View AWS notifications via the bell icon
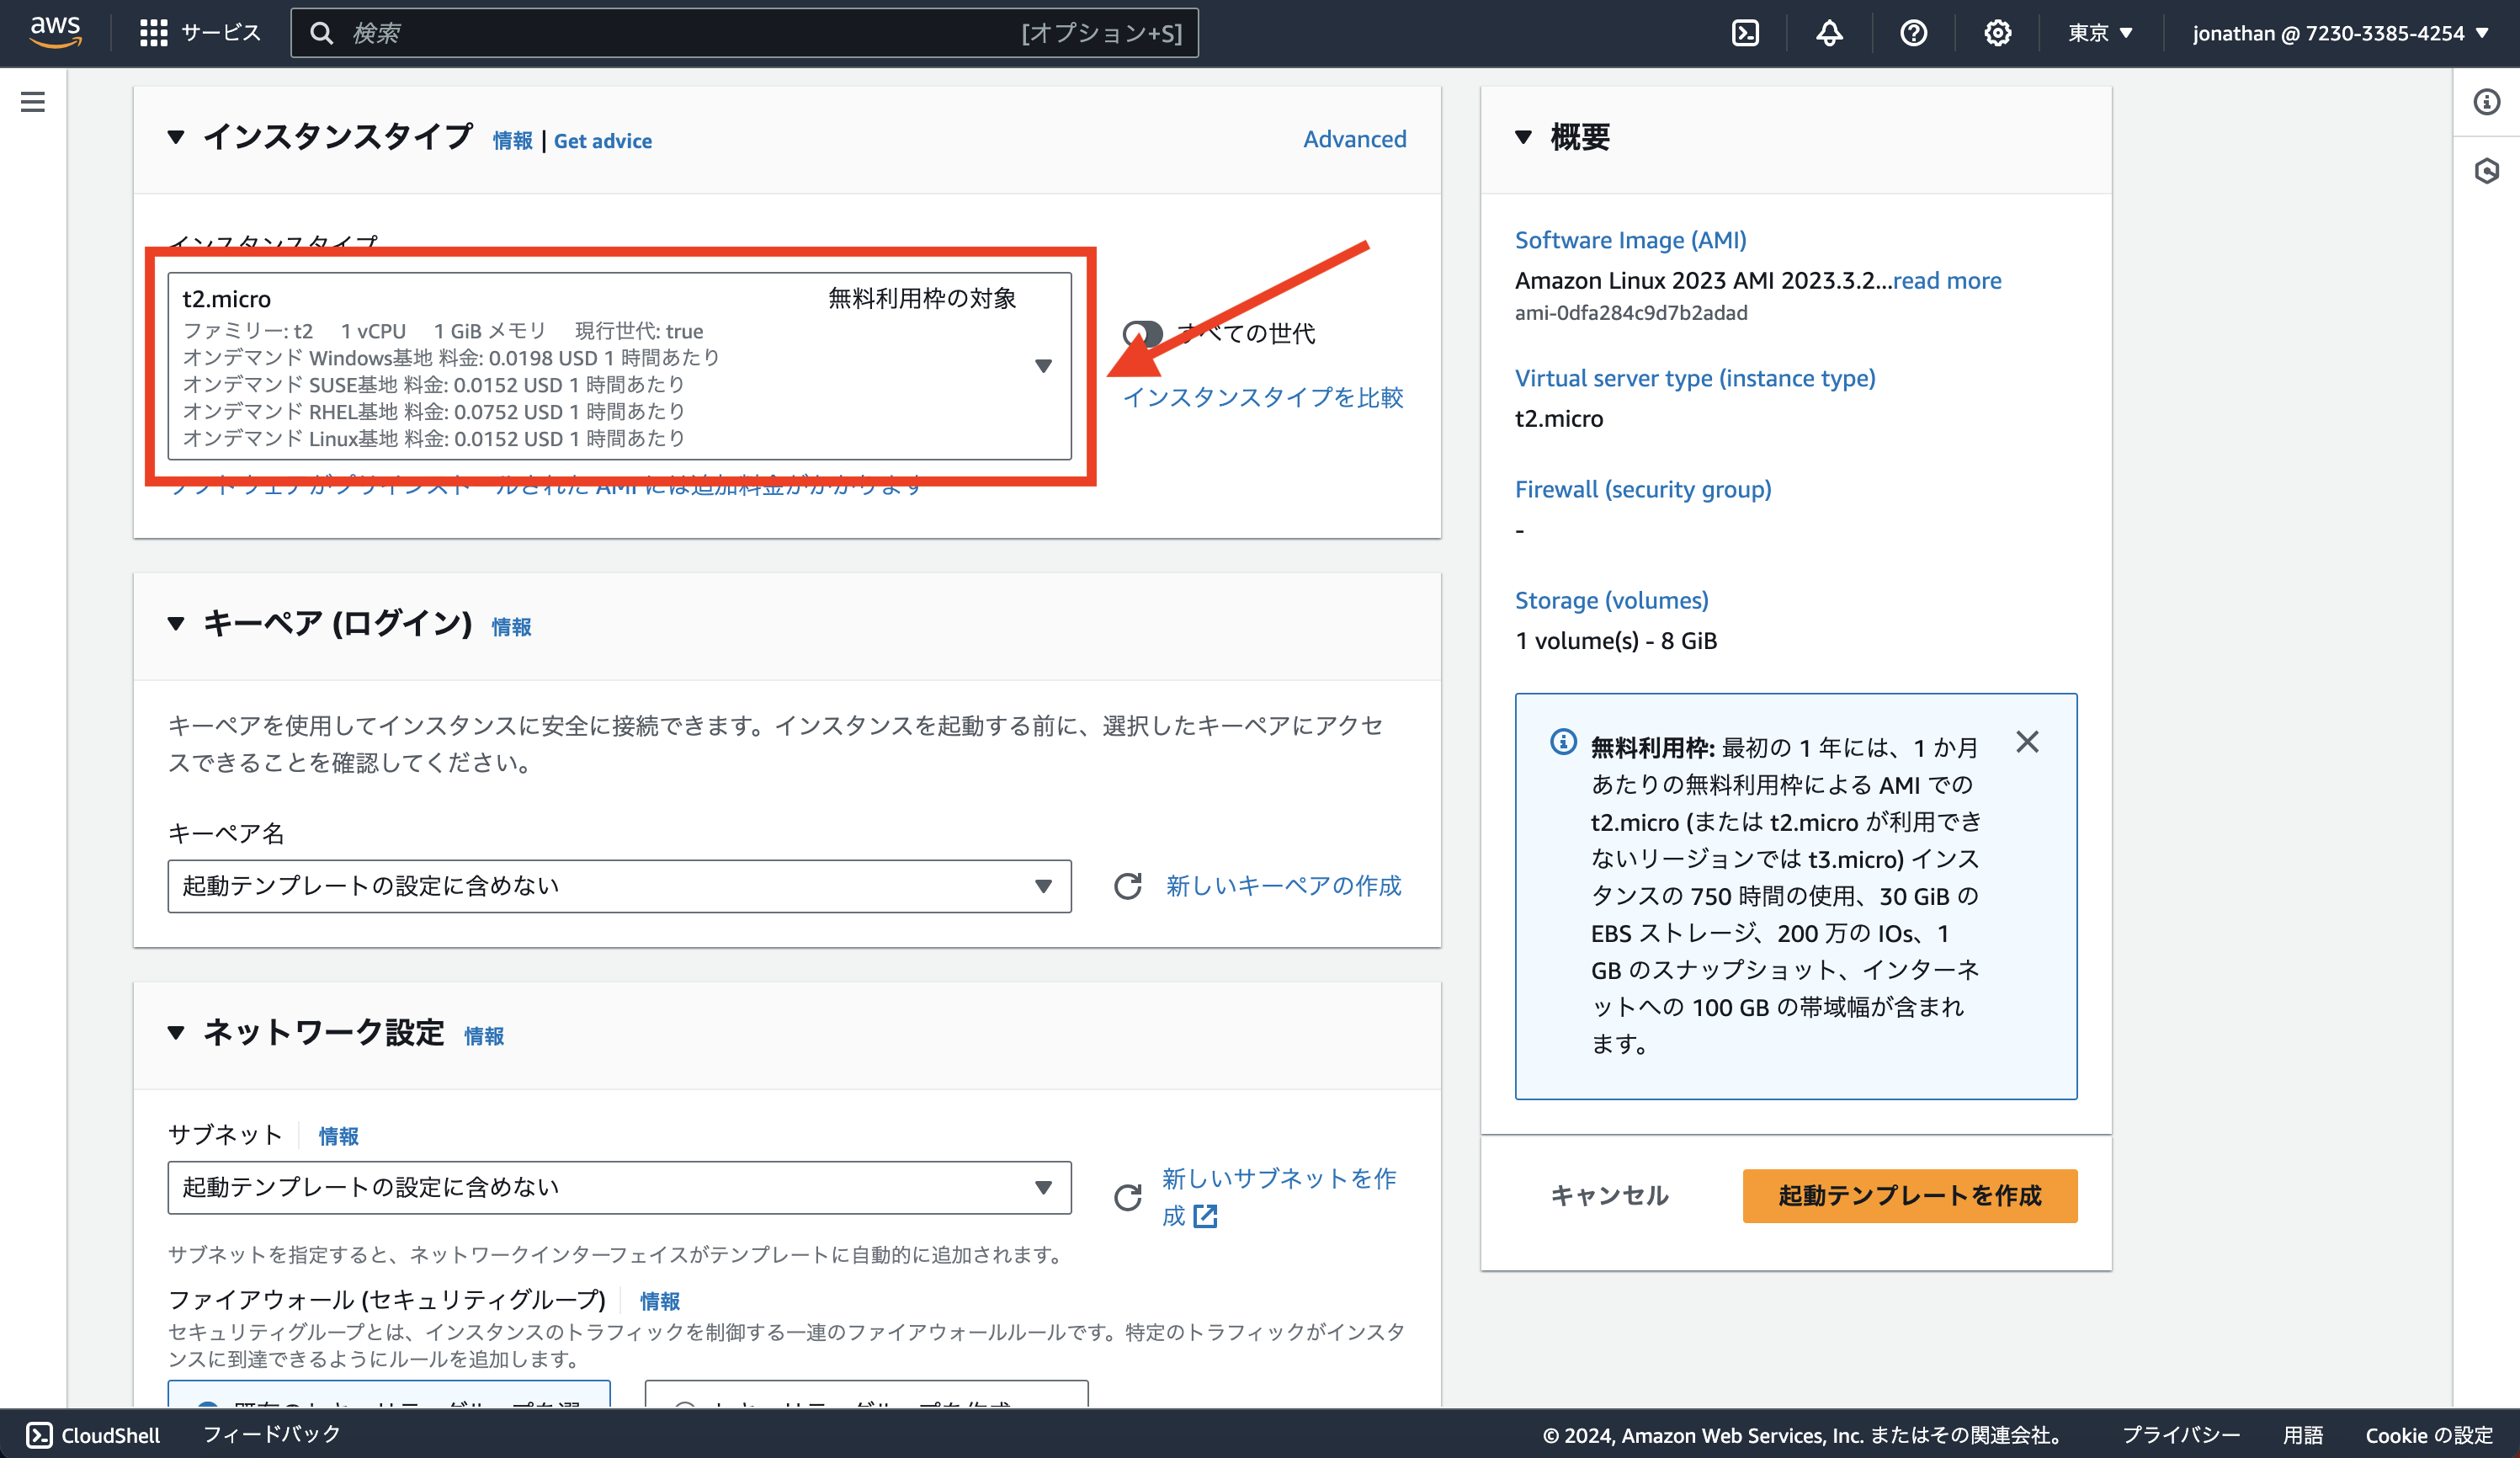This screenshot has width=2520, height=1458. click(1829, 32)
